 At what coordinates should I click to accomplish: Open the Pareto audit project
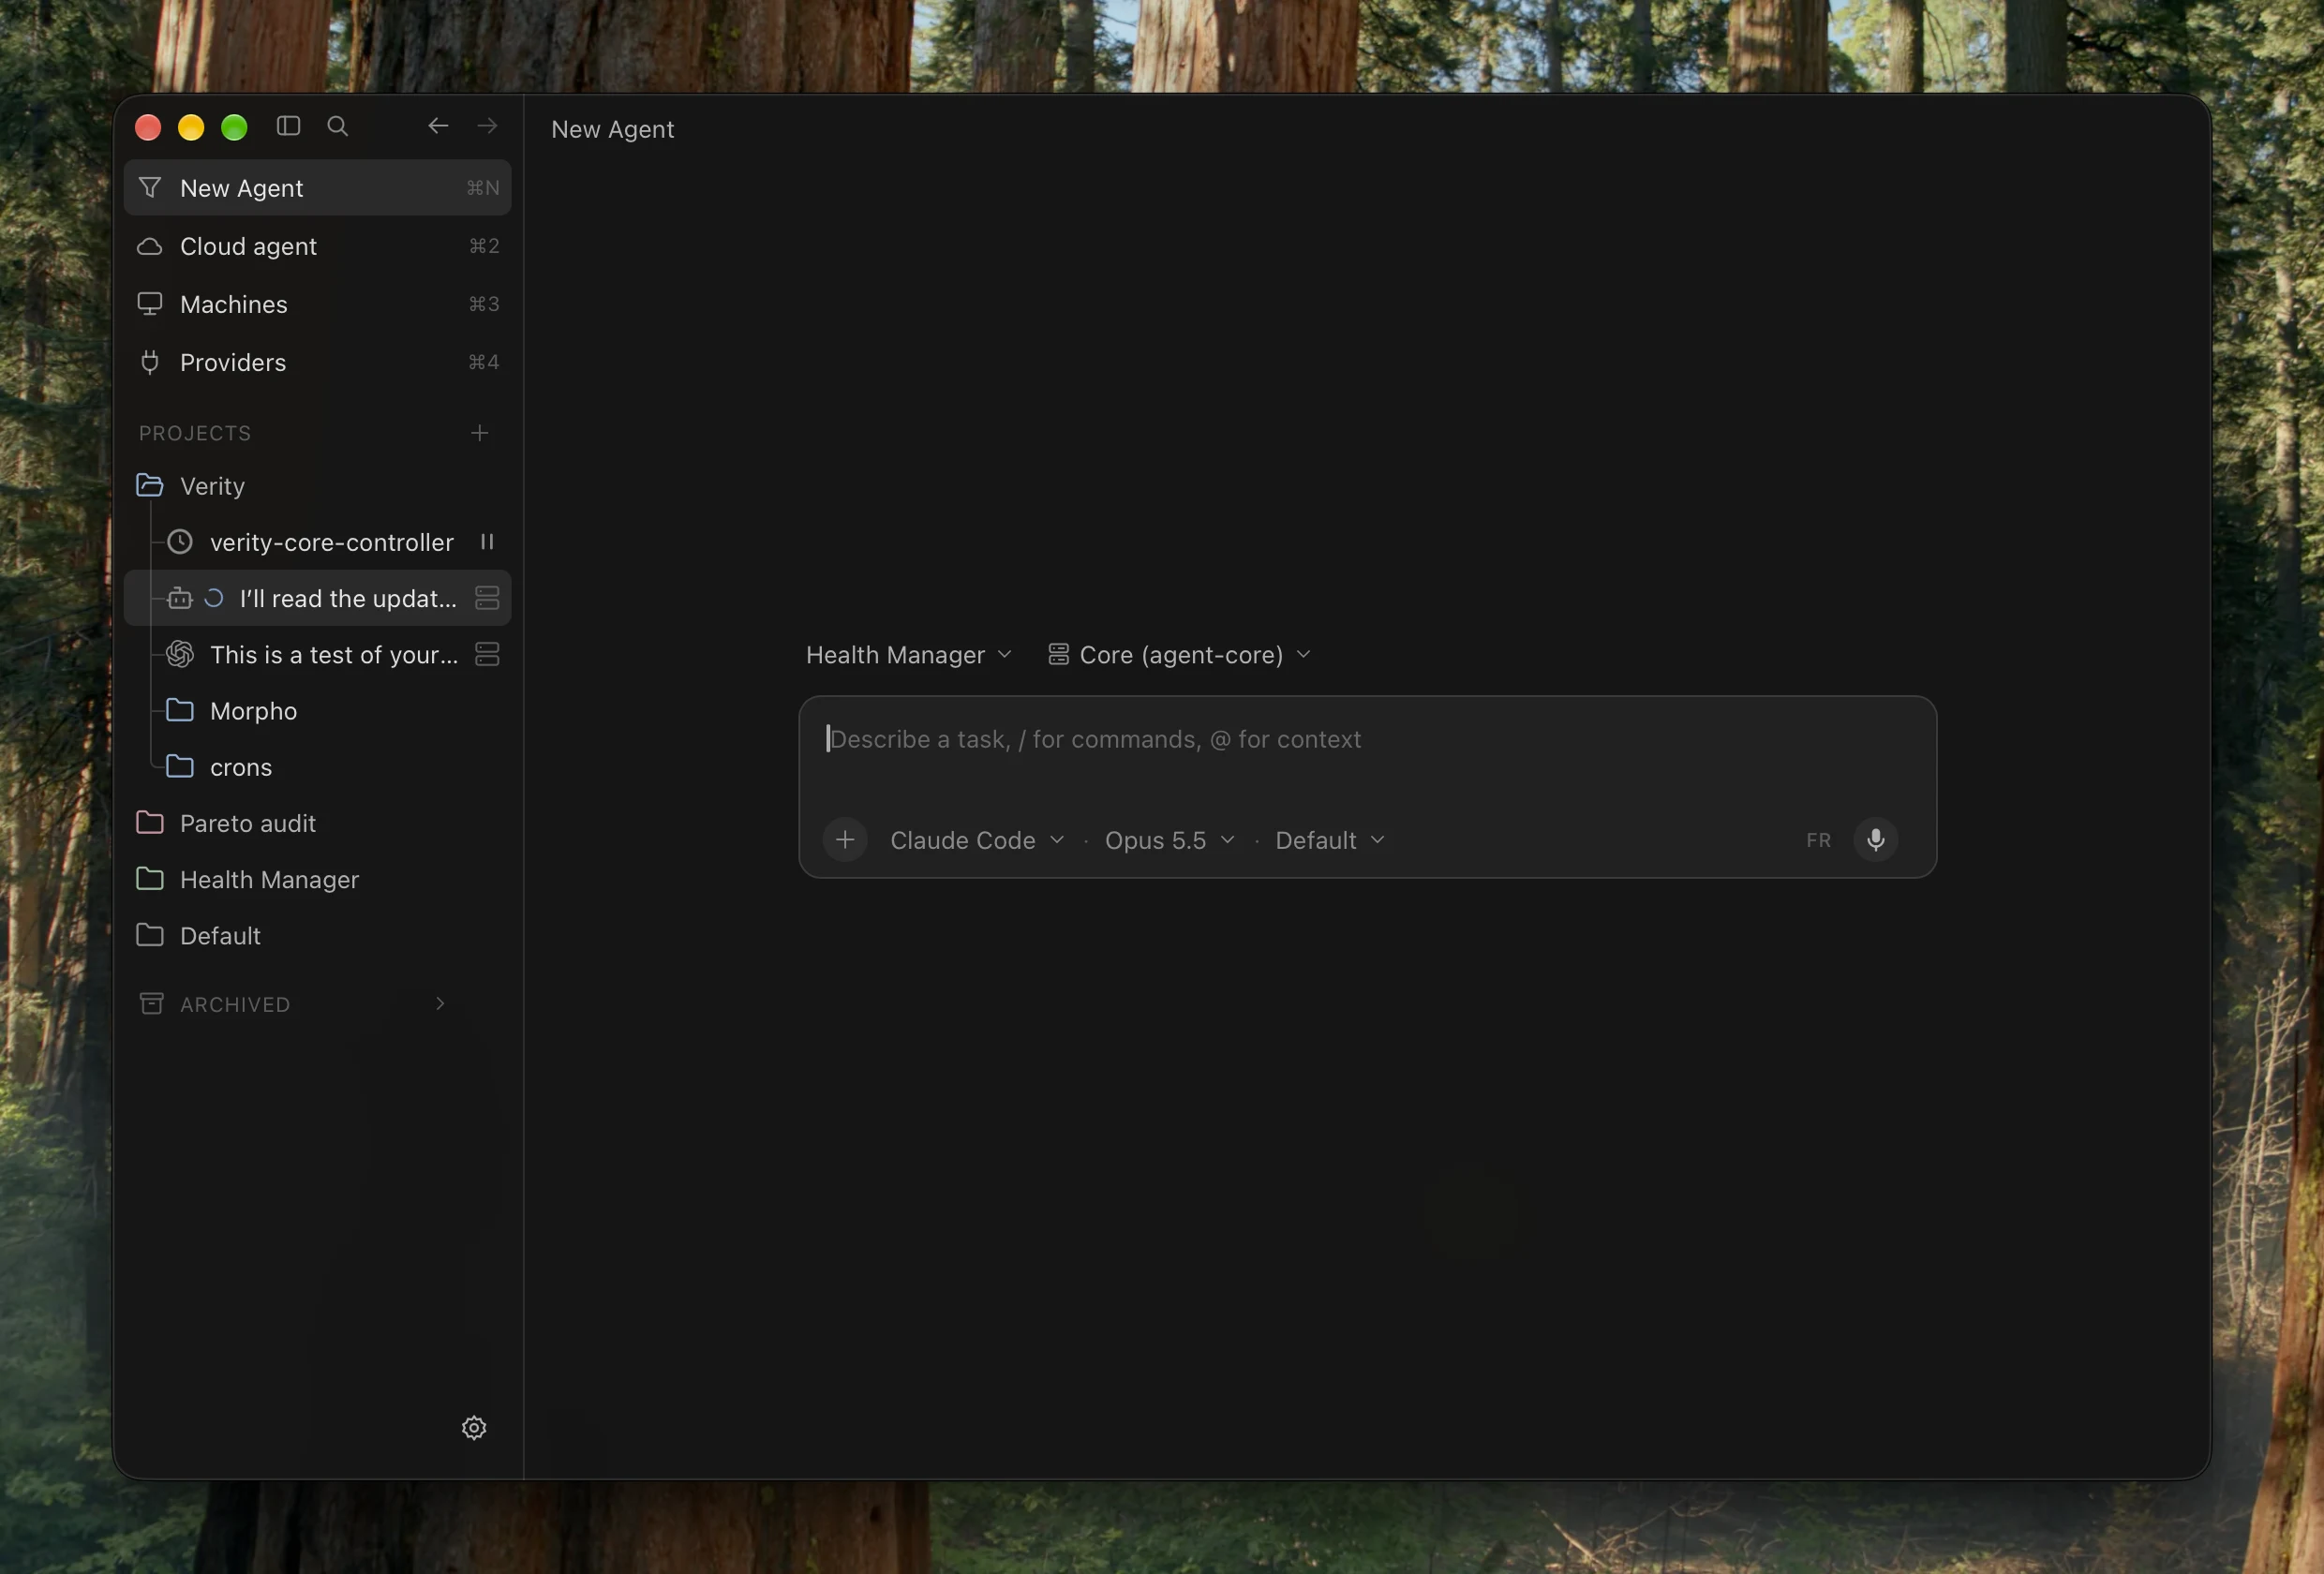point(317,823)
